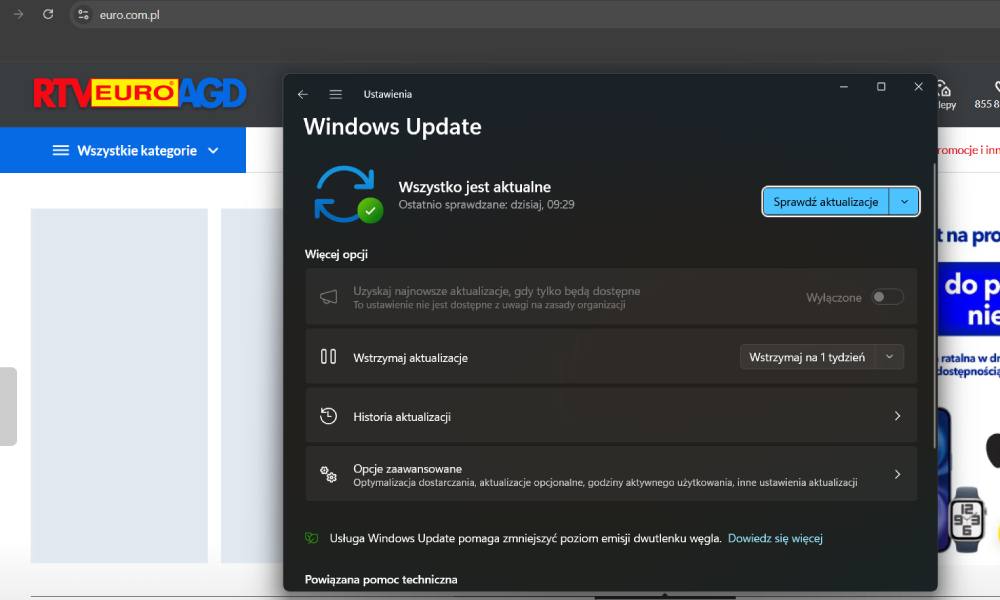
Task: Click the back arrow in Settings window
Action: coord(303,94)
